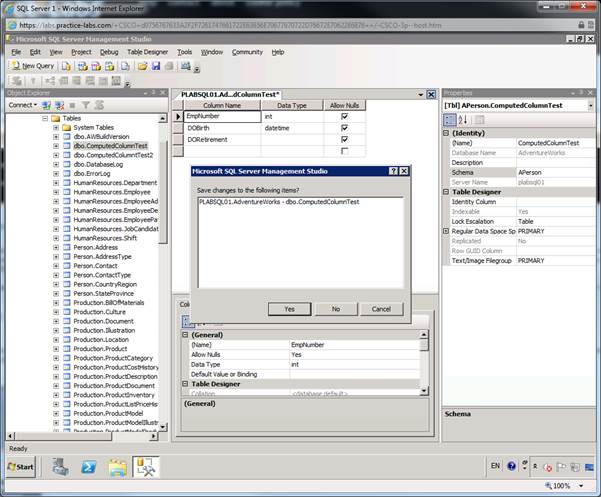The width and height of the screenshot is (601, 497).
Task: Click the Disconnect icon in Object Explorer
Action: pyautogui.click(x=59, y=105)
